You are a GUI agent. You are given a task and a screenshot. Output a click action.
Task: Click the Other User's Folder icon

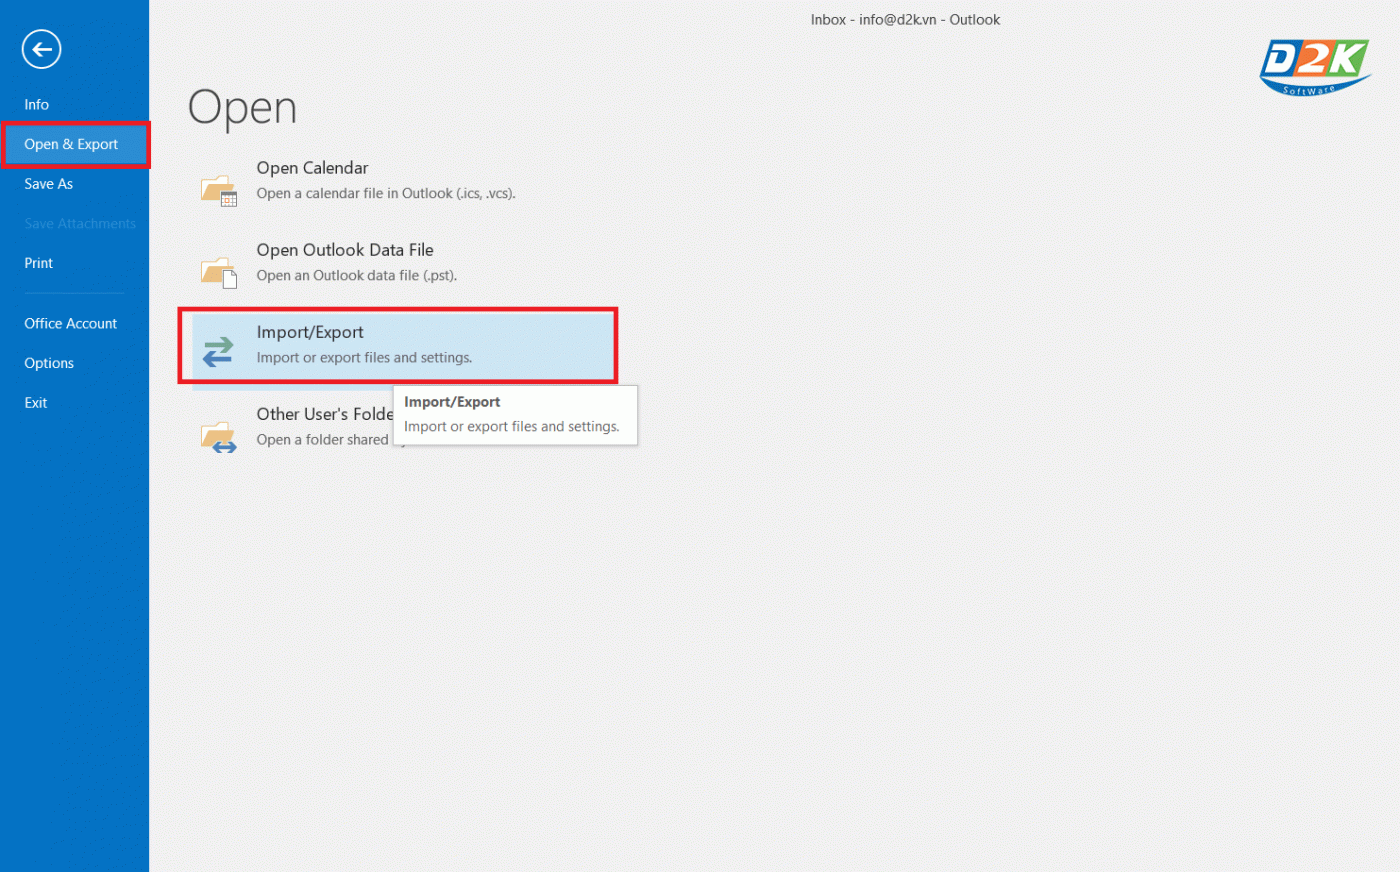pos(219,437)
